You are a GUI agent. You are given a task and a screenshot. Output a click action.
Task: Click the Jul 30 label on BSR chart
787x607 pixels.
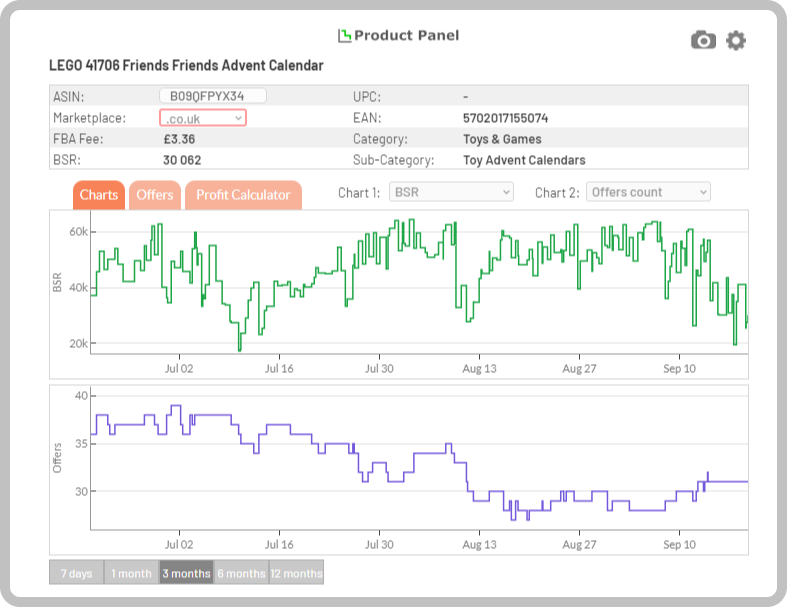pos(379,369)
